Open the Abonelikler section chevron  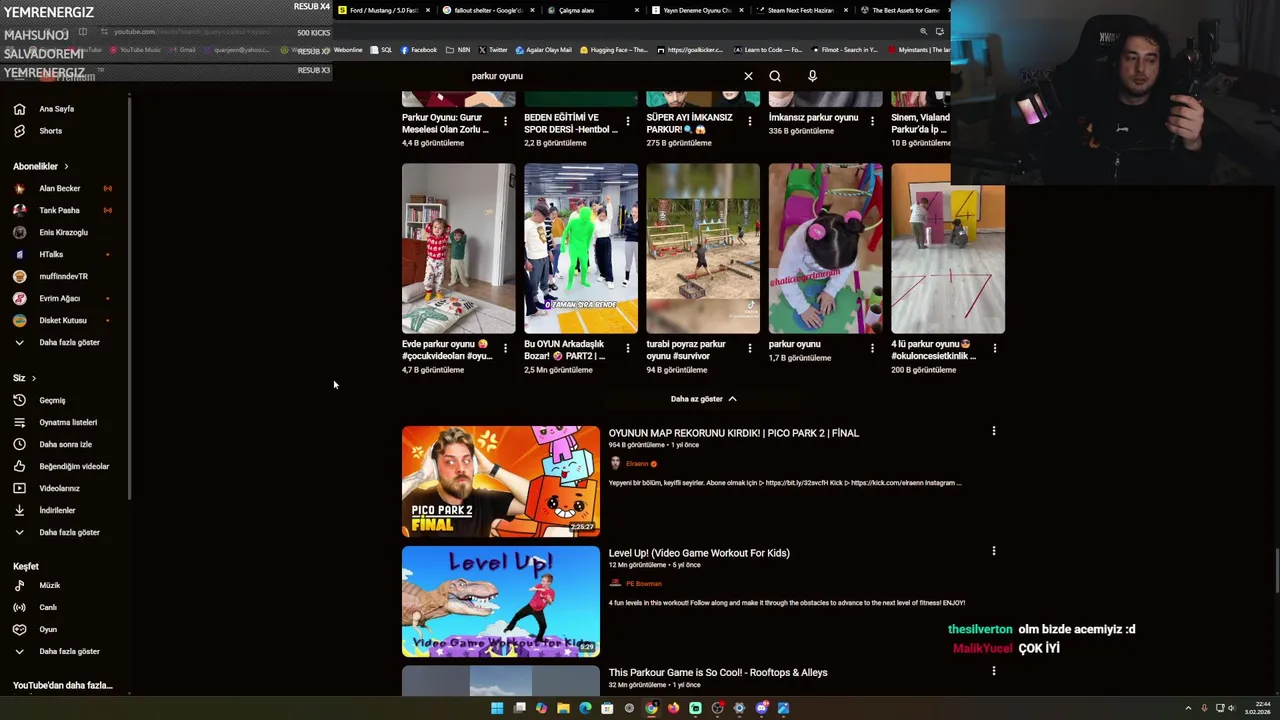[x=66, y=166]
